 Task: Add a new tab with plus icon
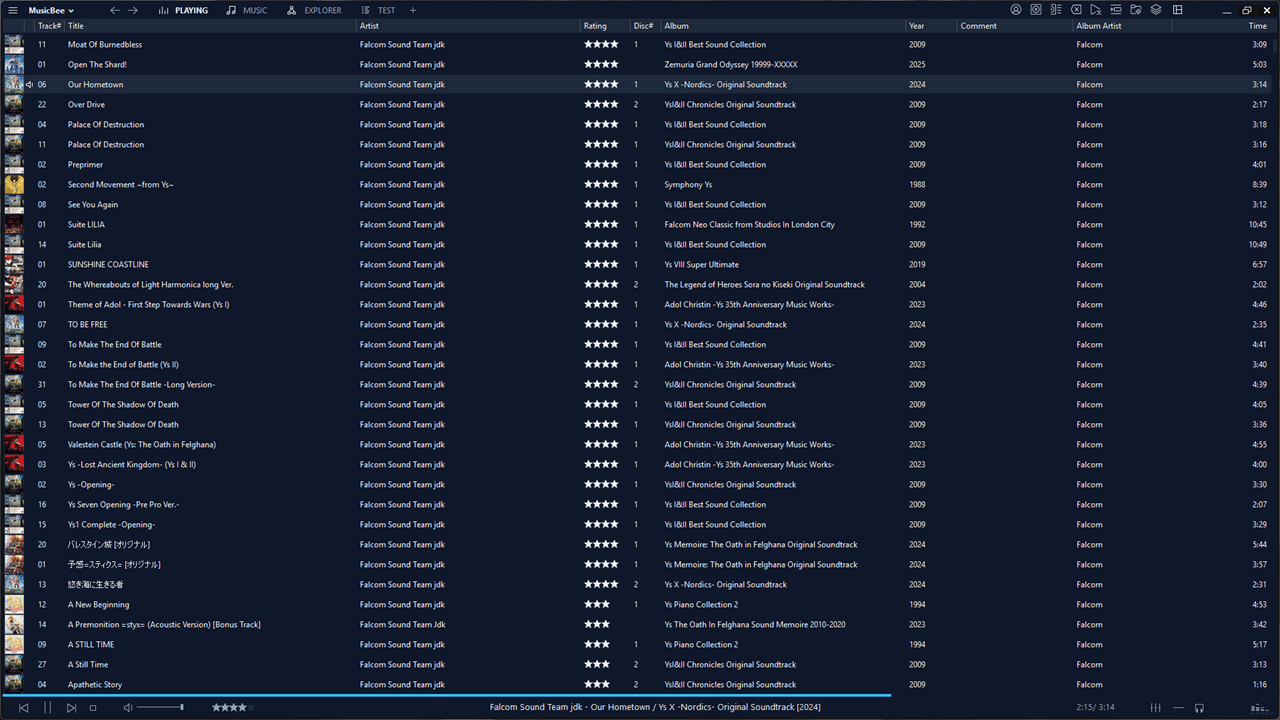pos(413,10)
